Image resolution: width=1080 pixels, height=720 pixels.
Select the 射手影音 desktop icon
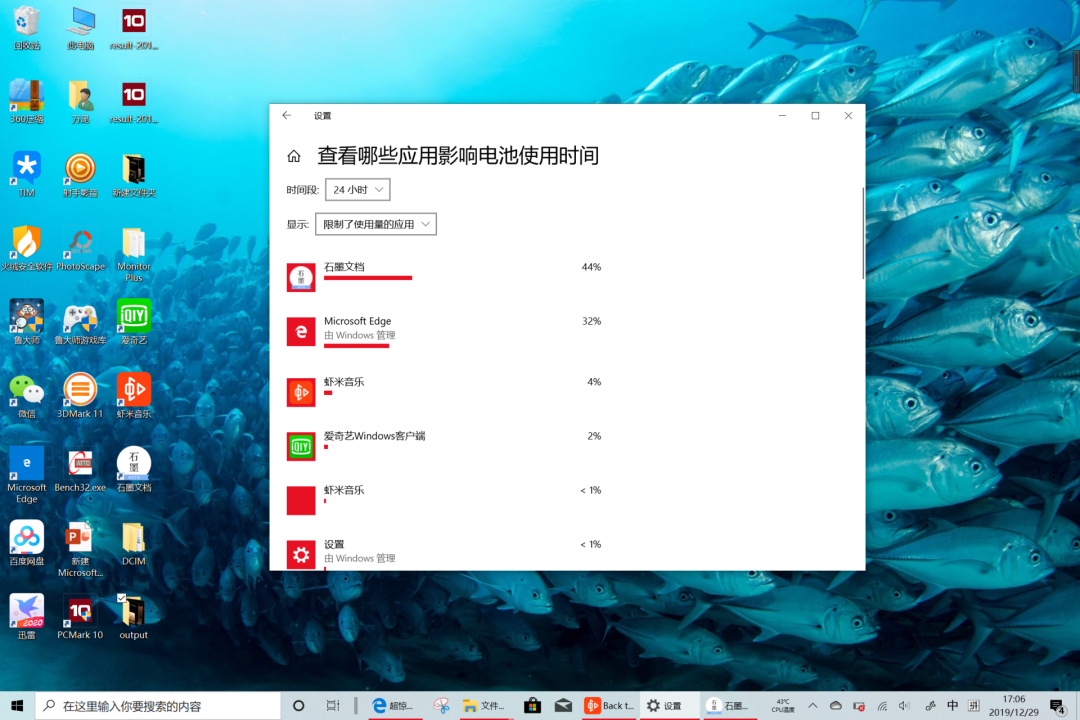pos(80,175)
